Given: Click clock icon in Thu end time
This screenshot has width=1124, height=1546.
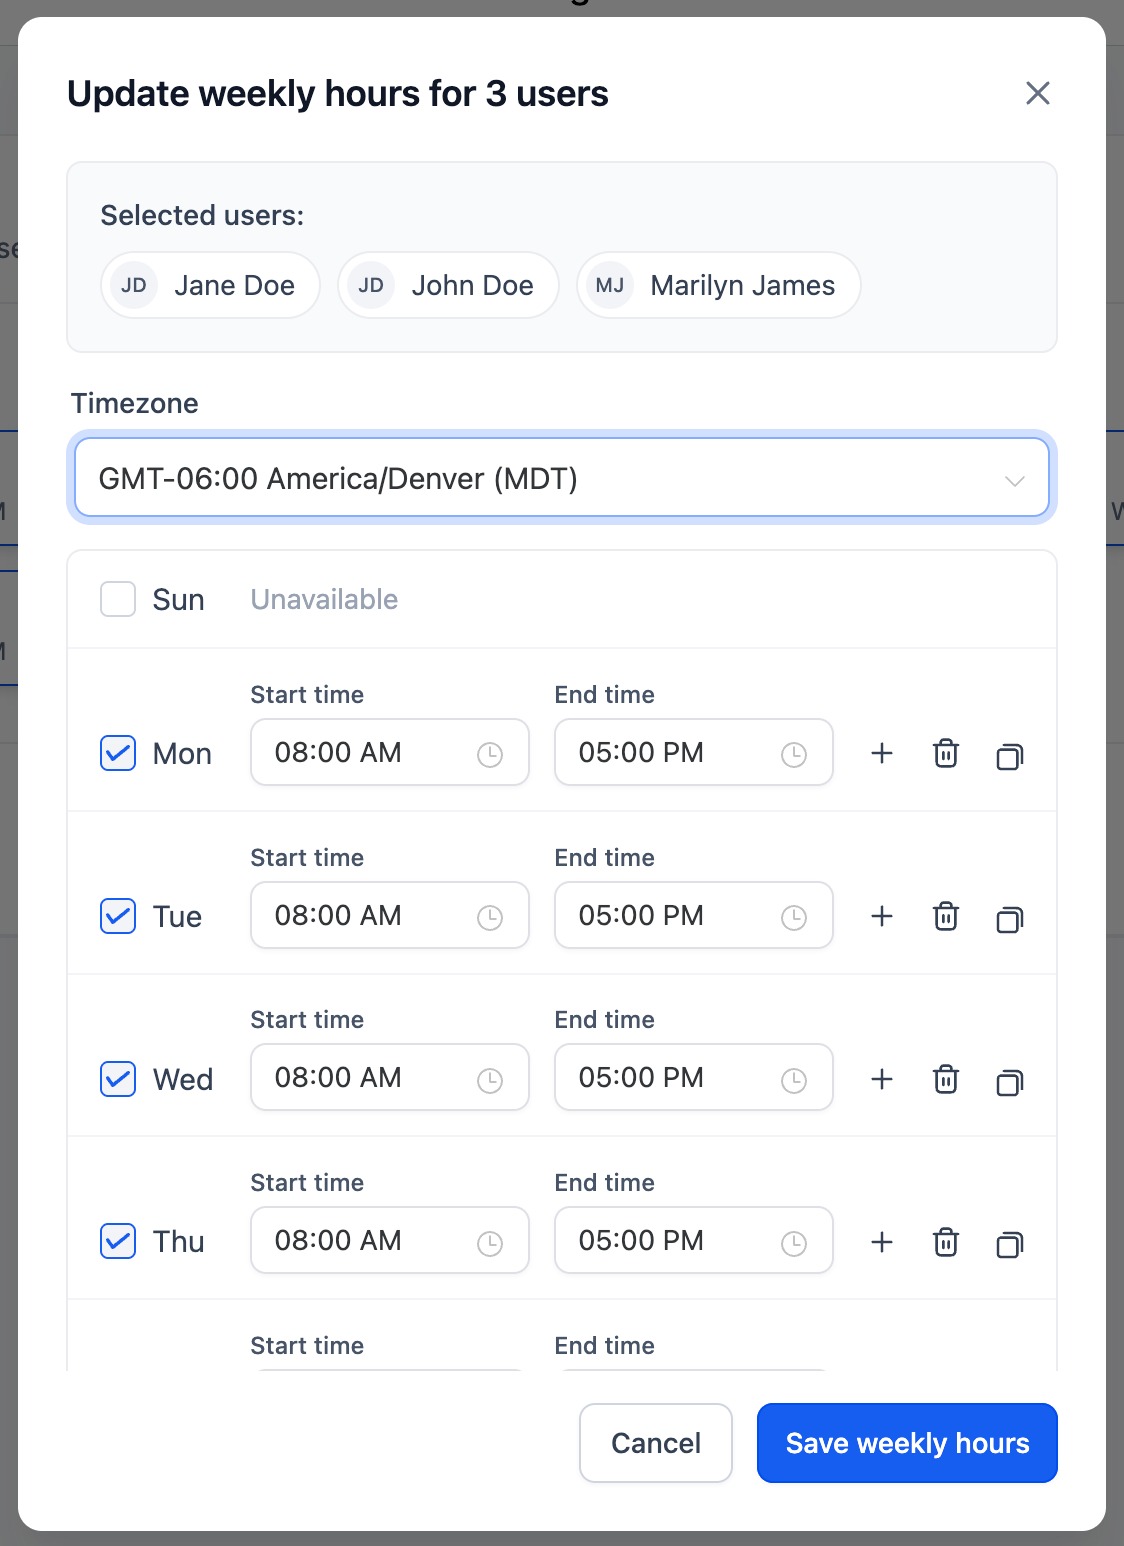Looking at the screenshot, I should 794,1243.
